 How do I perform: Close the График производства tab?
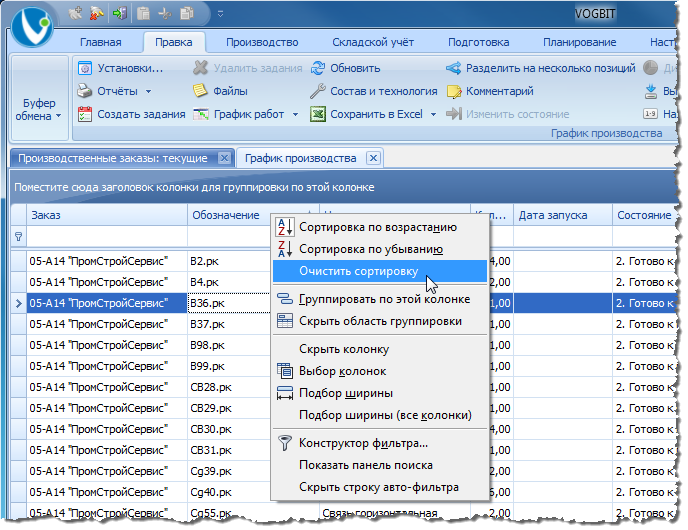pyautogui.click(x=373, y=158)
